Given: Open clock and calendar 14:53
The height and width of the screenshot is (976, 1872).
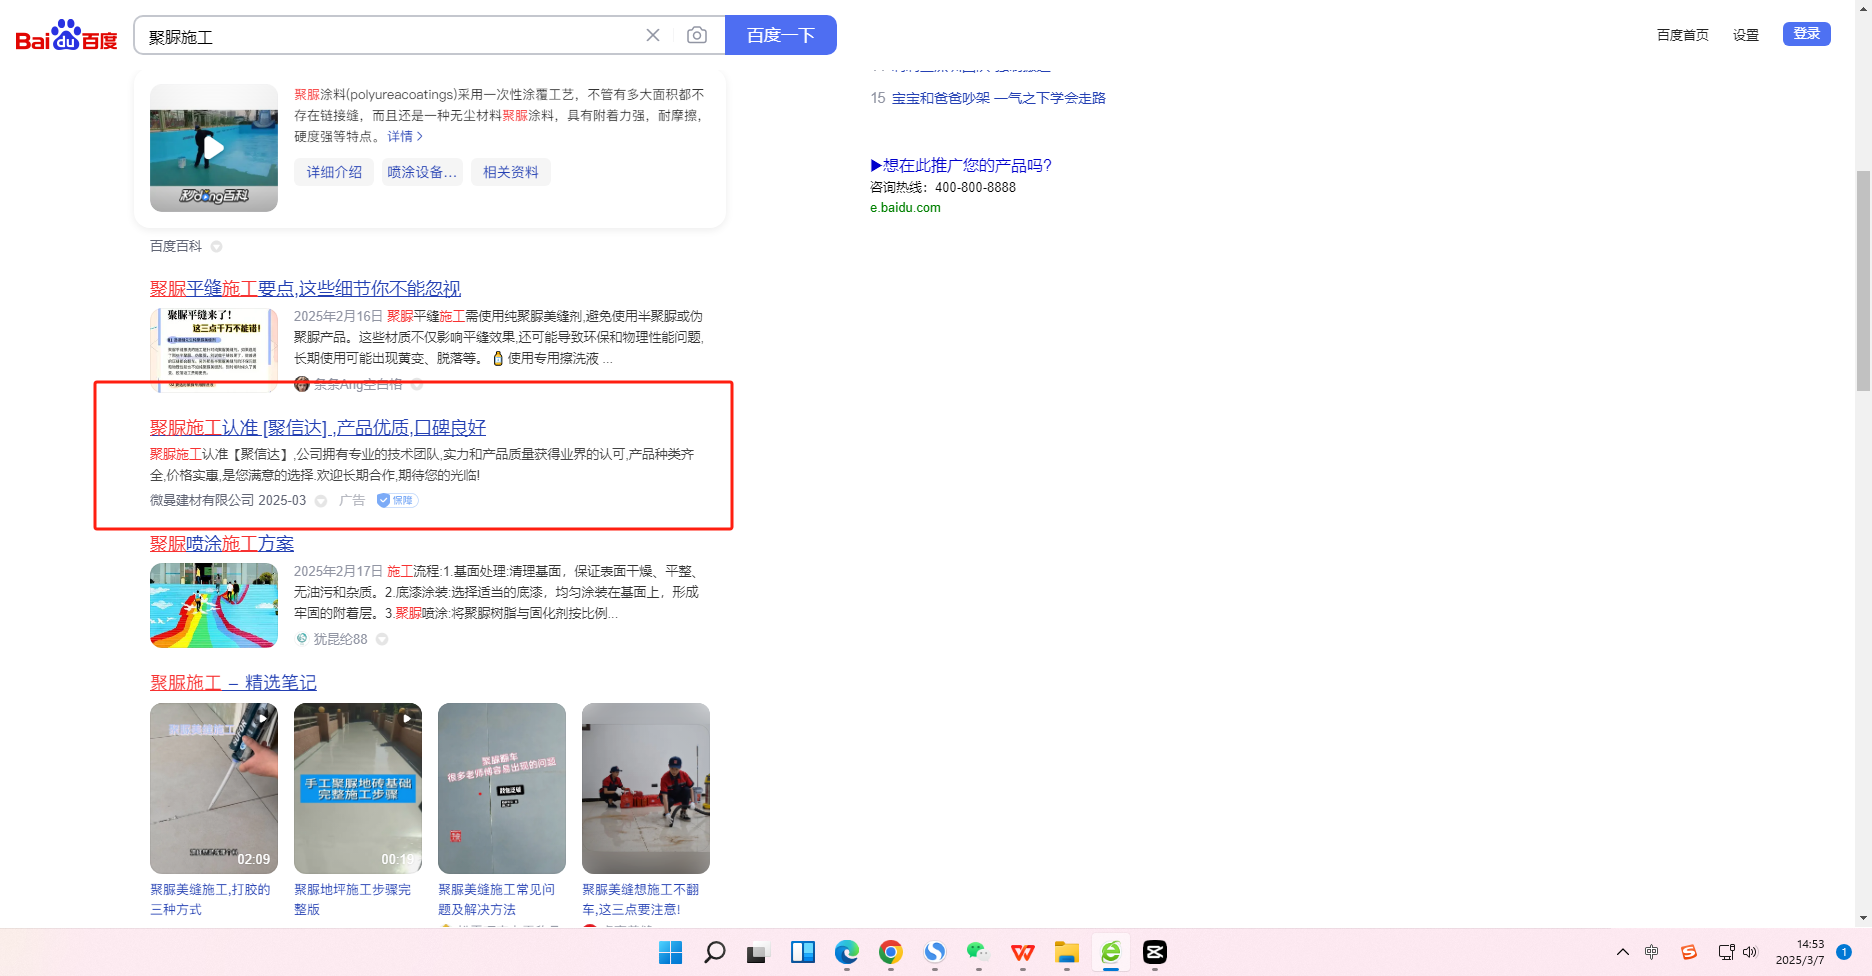Looking at the screenshot, I should (1800, 952).
